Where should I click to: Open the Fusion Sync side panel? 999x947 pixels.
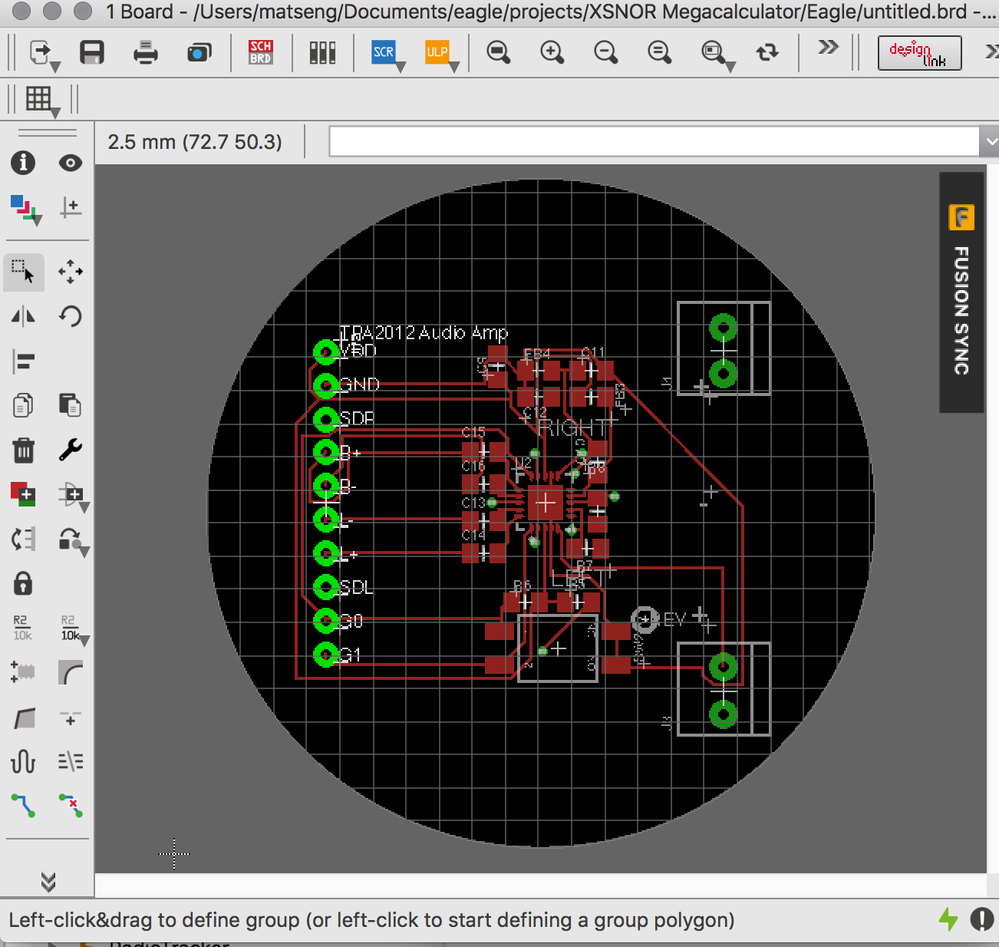click(961, 293)
